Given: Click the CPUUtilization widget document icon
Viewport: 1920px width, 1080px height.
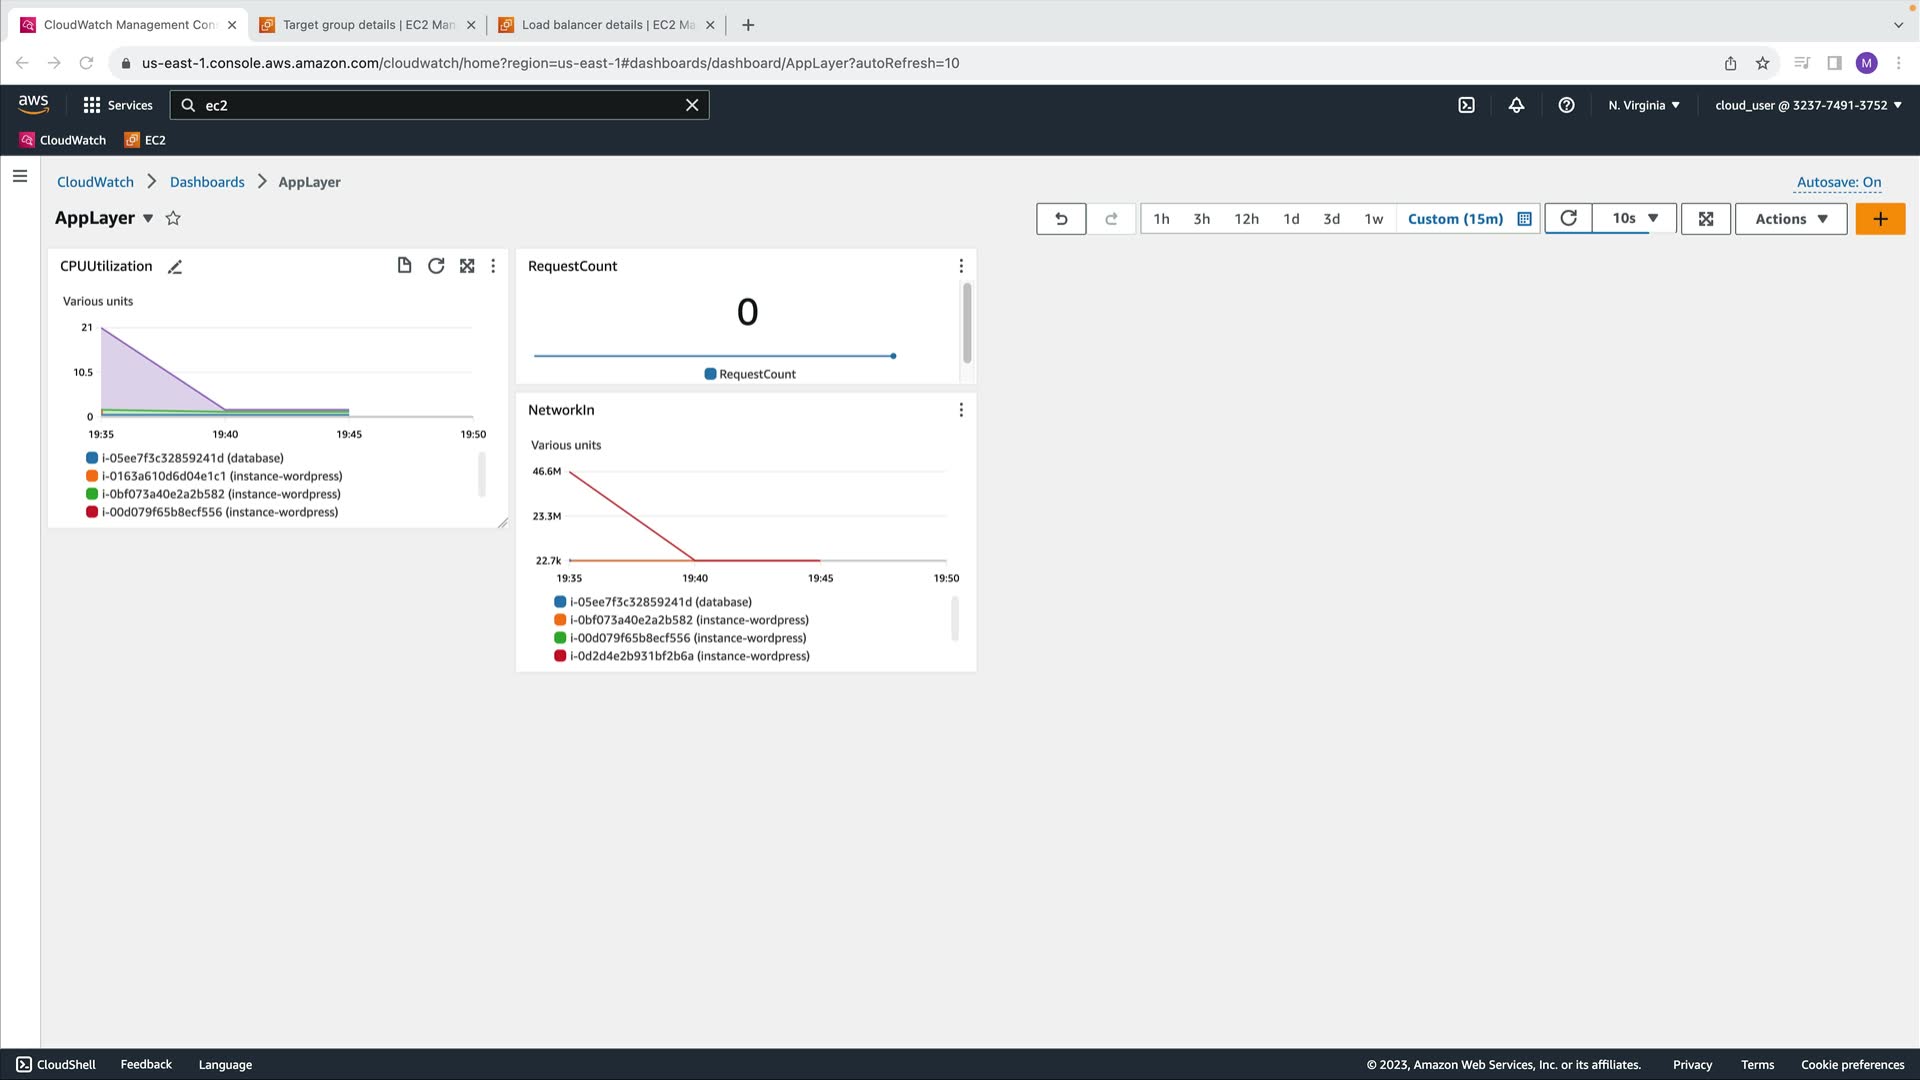Looking at the screenshot, I should pos(404,266).
